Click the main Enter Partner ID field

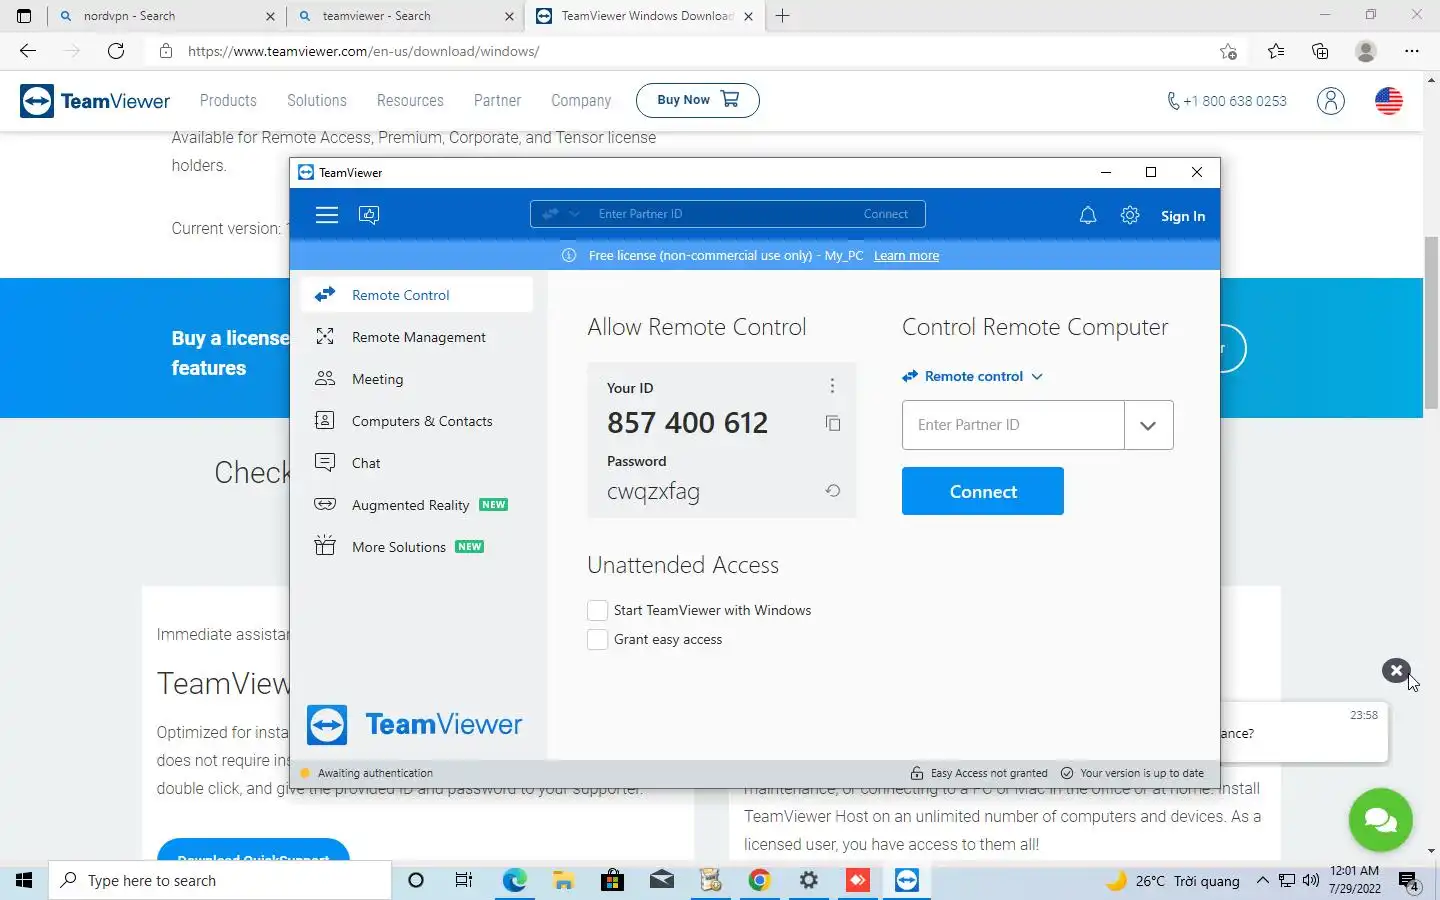point(1013,425)
